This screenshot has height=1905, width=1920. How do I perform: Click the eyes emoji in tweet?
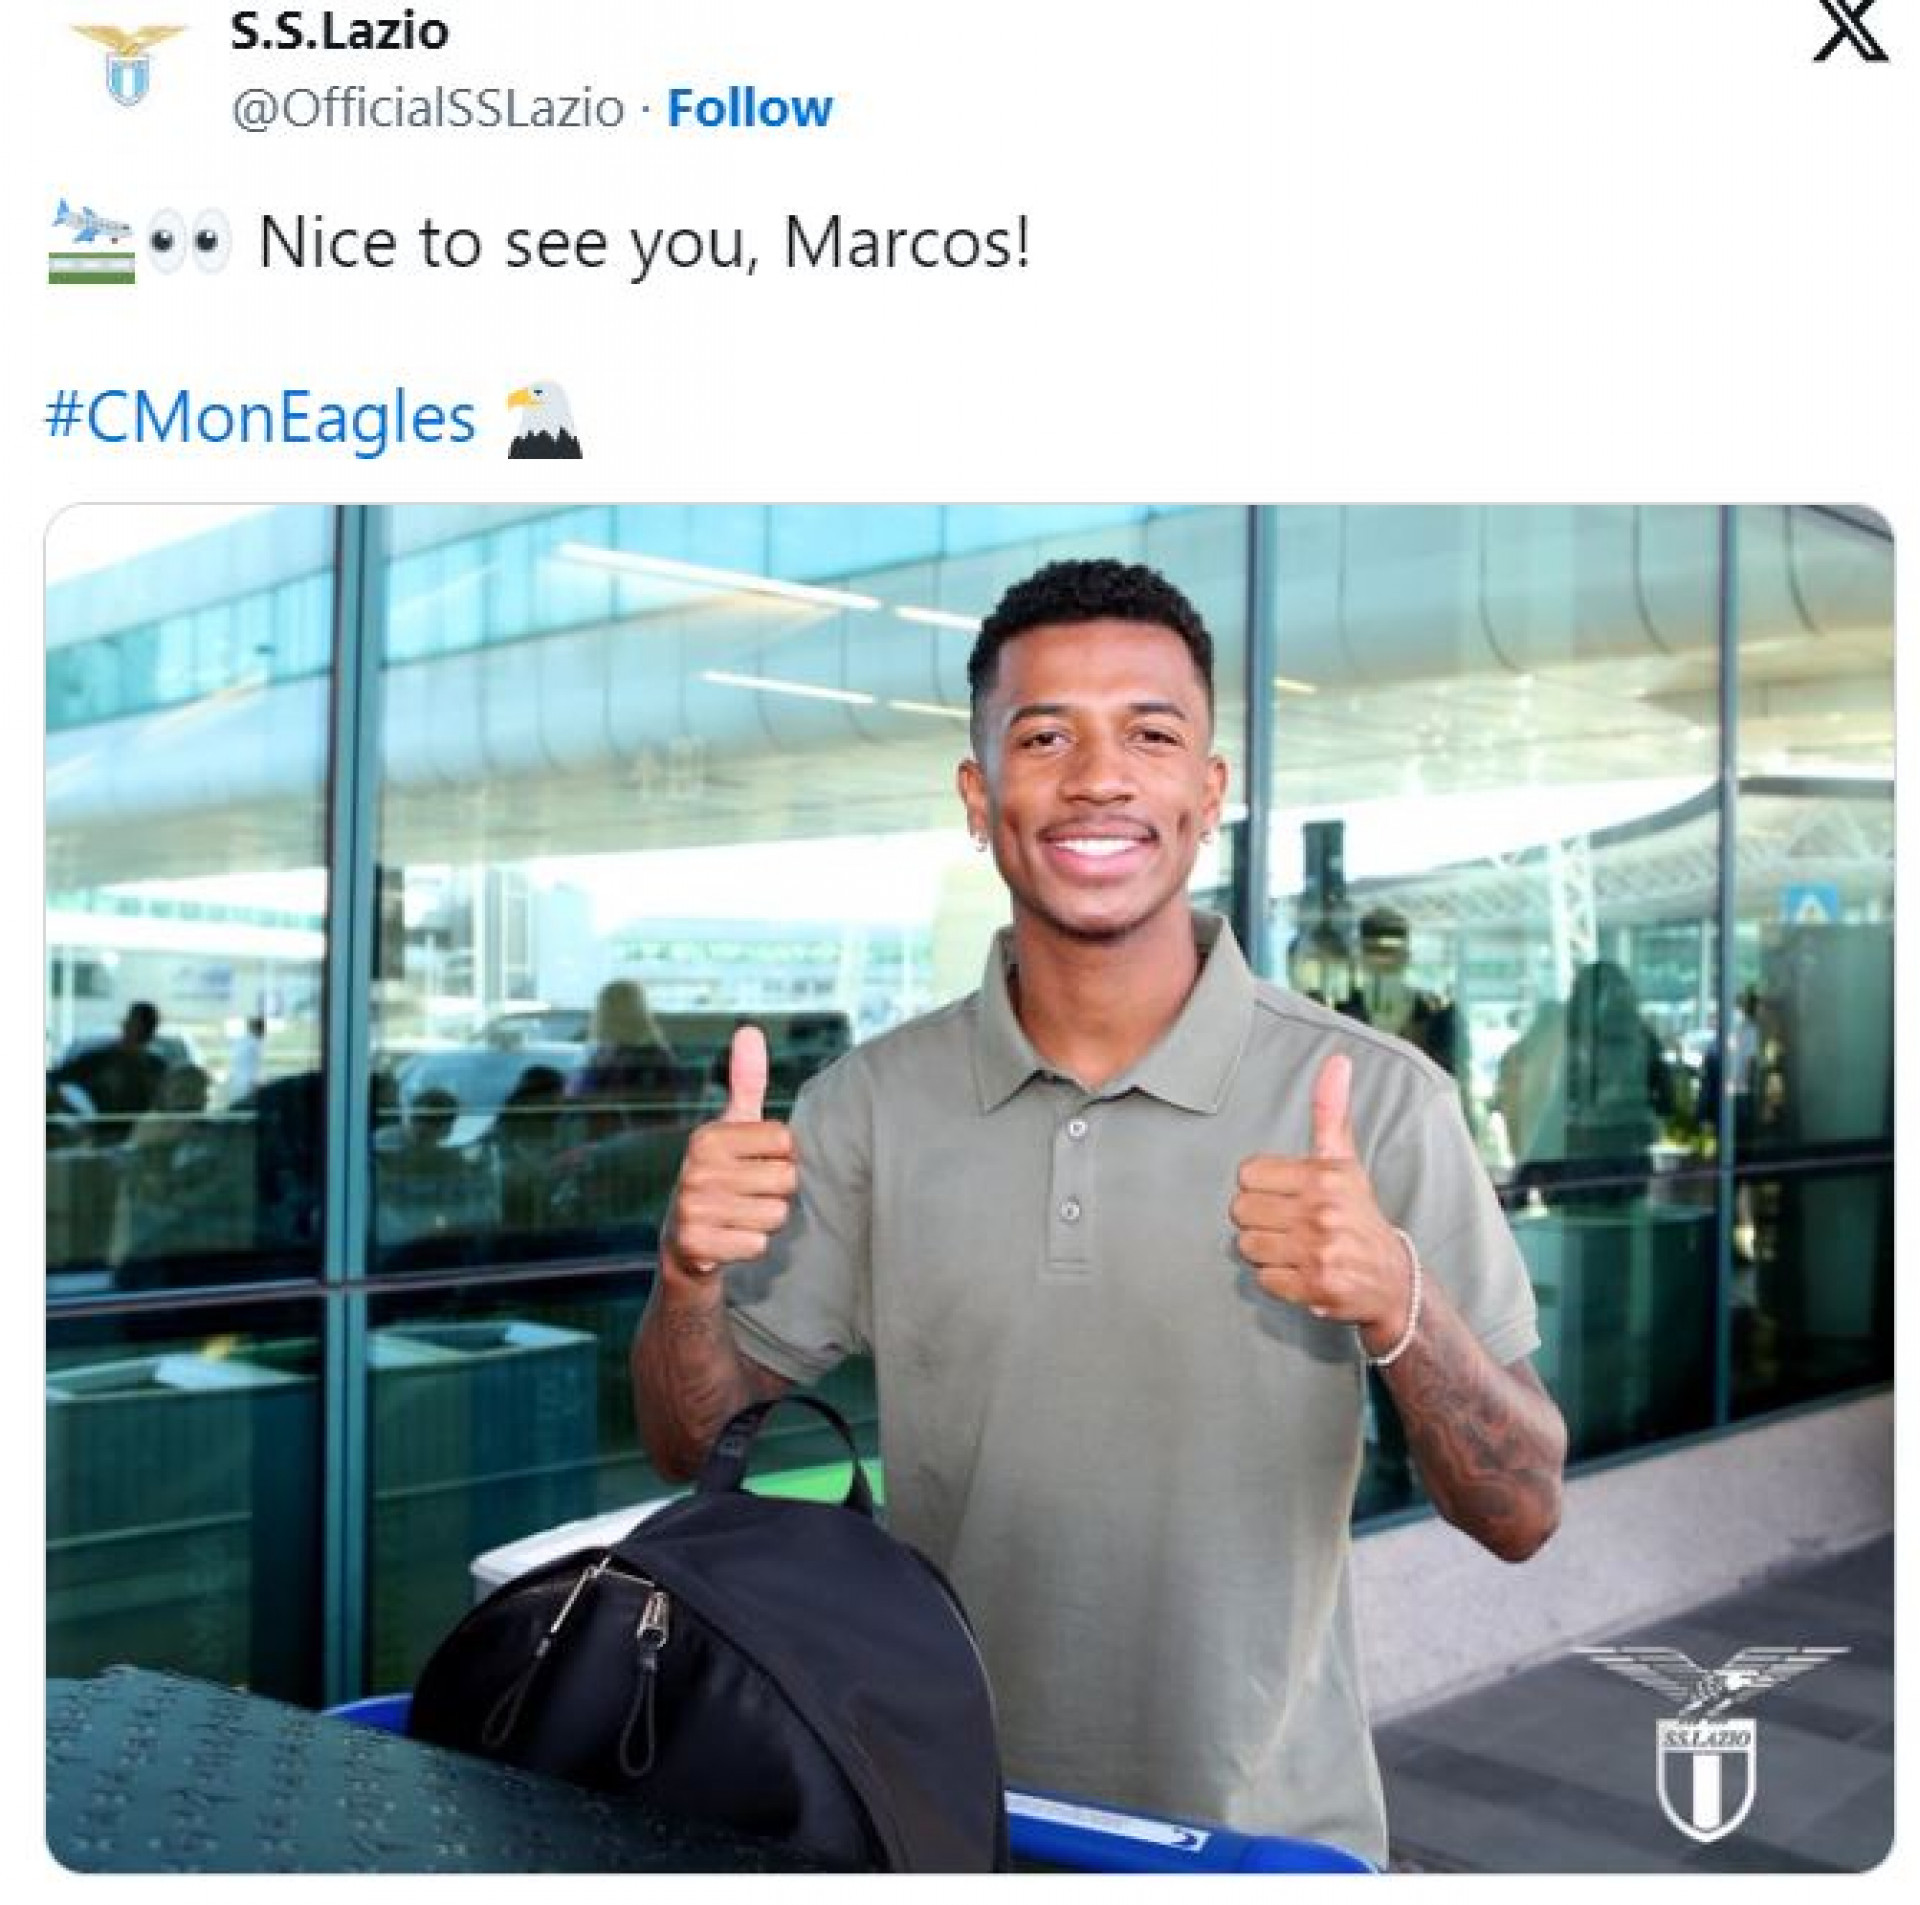[188, 243]
